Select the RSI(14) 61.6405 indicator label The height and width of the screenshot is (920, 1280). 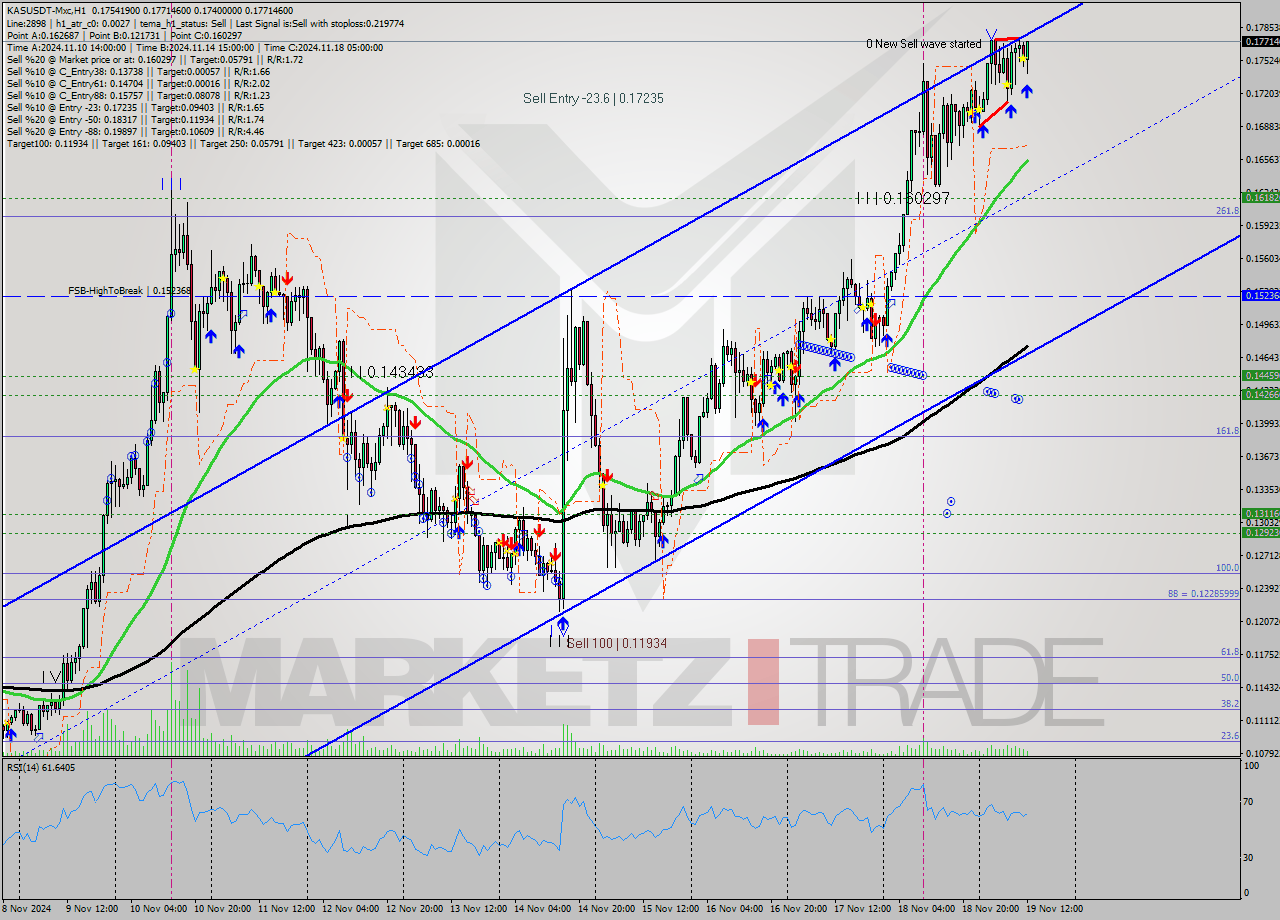click(41, 767)
